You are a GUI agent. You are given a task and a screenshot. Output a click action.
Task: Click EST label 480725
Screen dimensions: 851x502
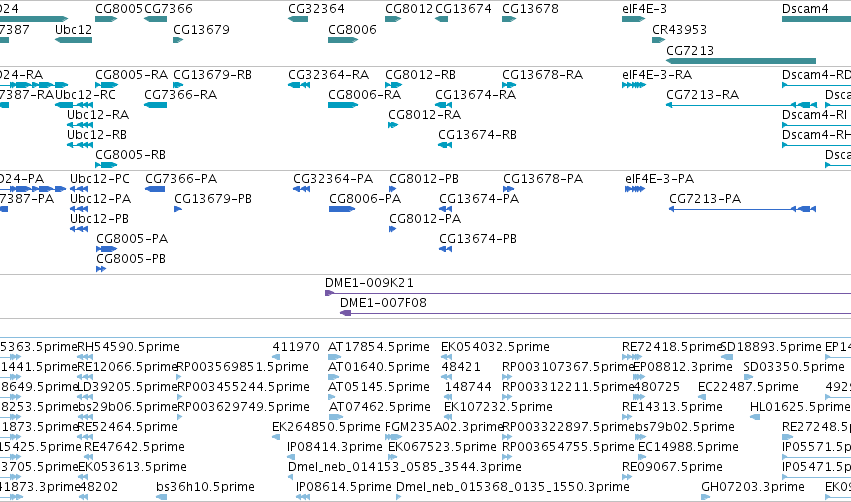pos(657,387)
